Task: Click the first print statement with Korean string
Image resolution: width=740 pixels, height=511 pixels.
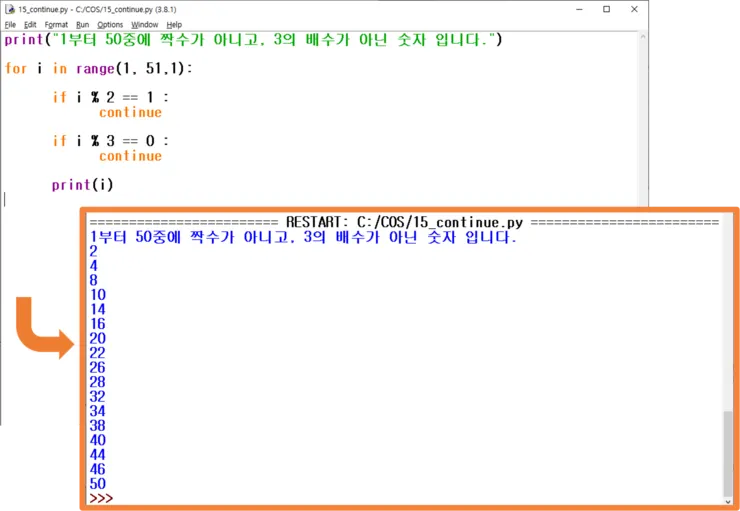Action: pos(253,40)
